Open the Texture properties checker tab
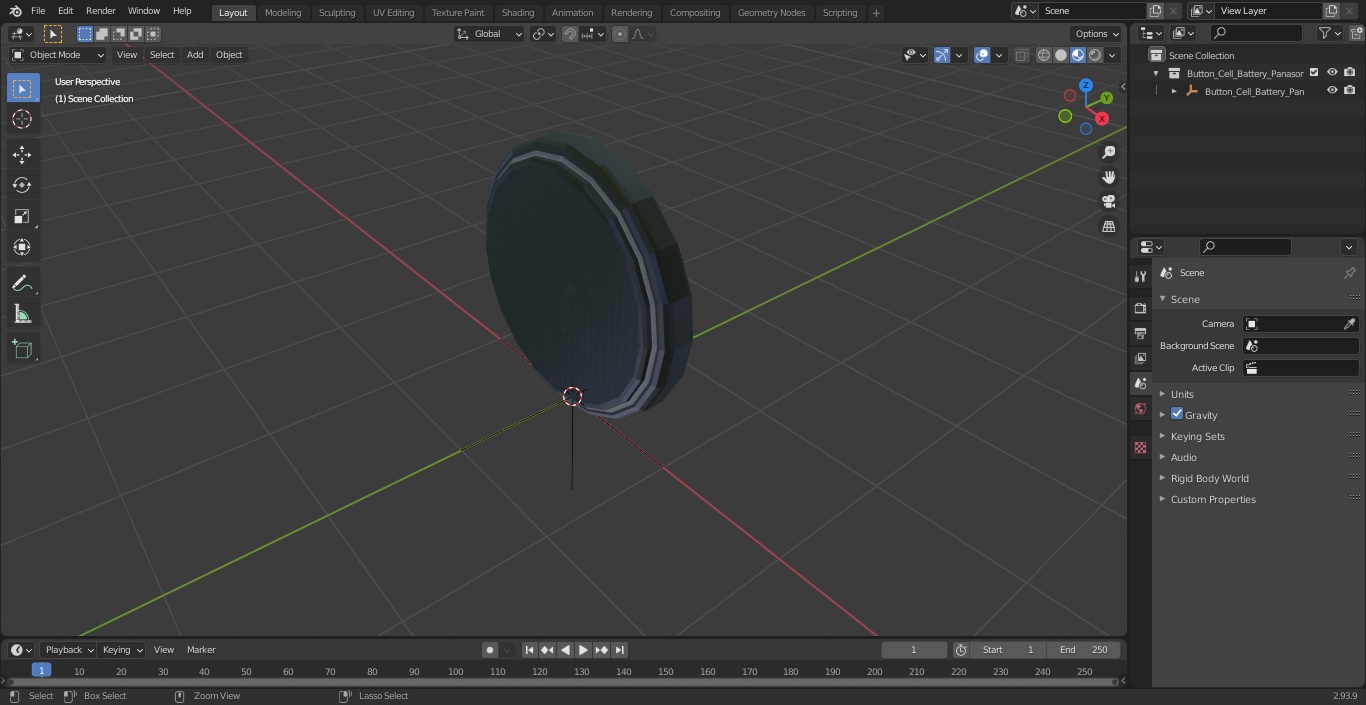The width and height of the screenshot is (1366, 705). 1140,447
